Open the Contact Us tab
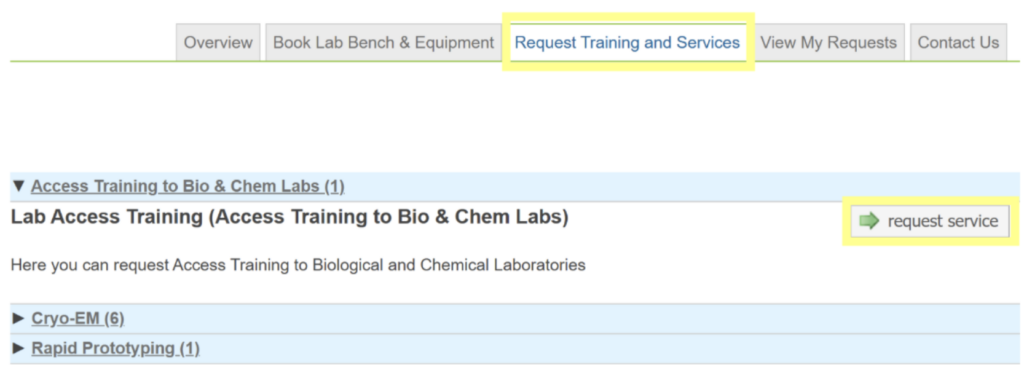The width and height of the screenshot is (1024, 365). [958, 42]
